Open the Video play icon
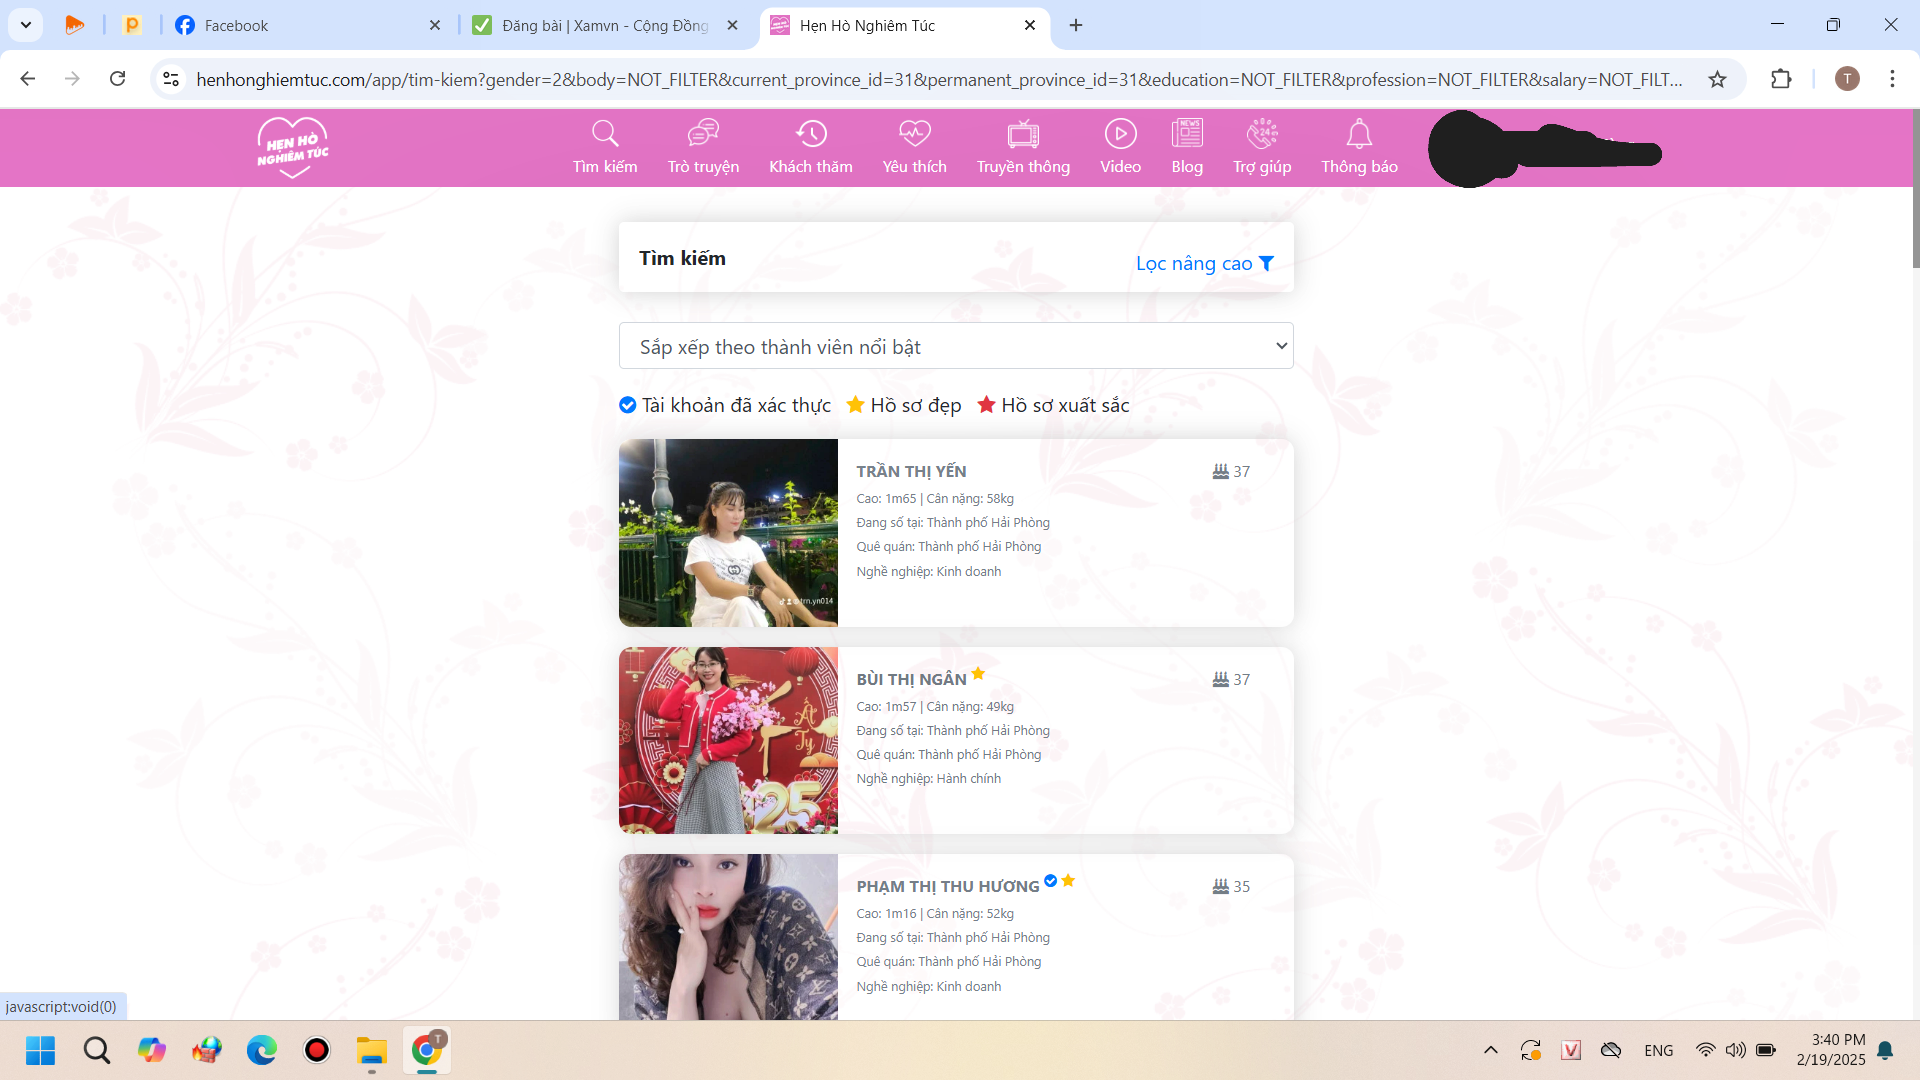The width and height of the screenshot is (1920, 1080). [1120, 134]
